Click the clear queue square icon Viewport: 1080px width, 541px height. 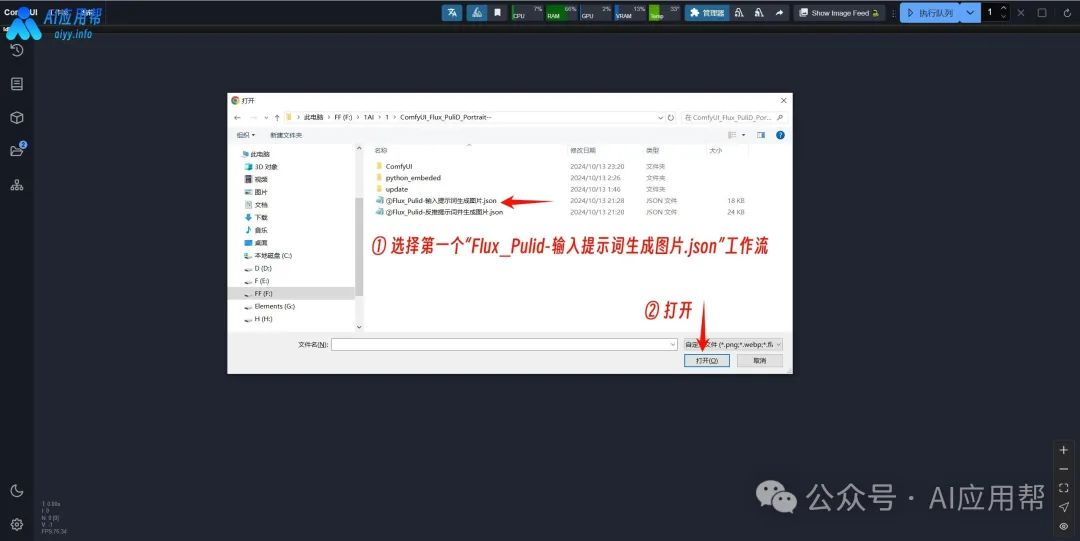pyautogui.click(x=1042, y=12)
